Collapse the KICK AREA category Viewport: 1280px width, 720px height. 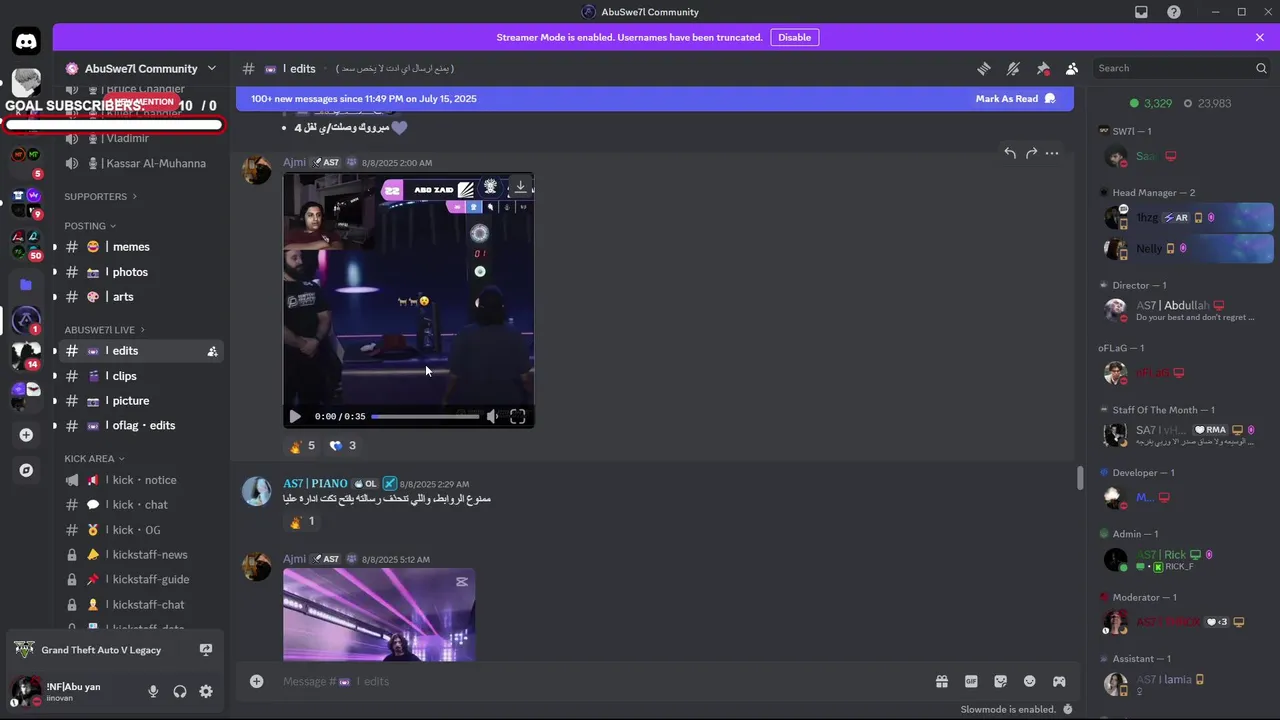coord(95,459)
